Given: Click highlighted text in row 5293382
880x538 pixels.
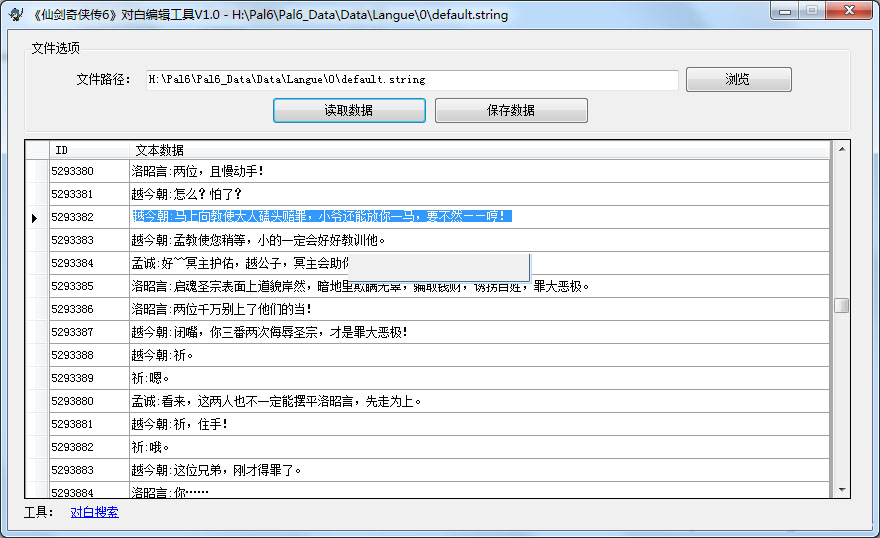Looking at the screenshot, I should click(322, 216).
